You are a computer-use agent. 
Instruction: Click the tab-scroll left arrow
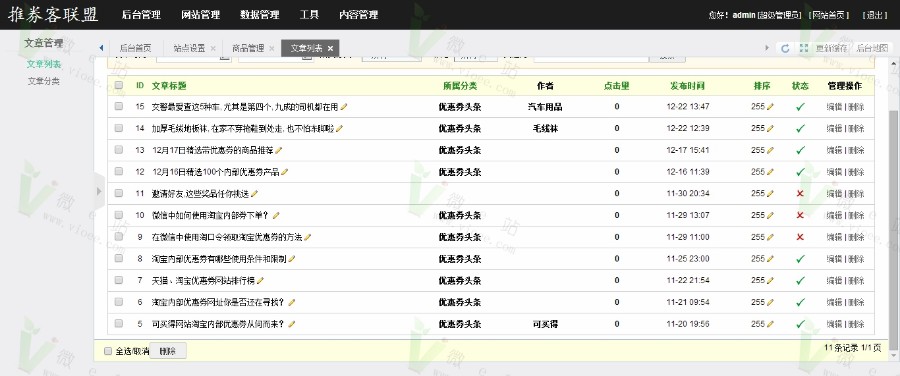pyautogui.click(x=102, y=48)
